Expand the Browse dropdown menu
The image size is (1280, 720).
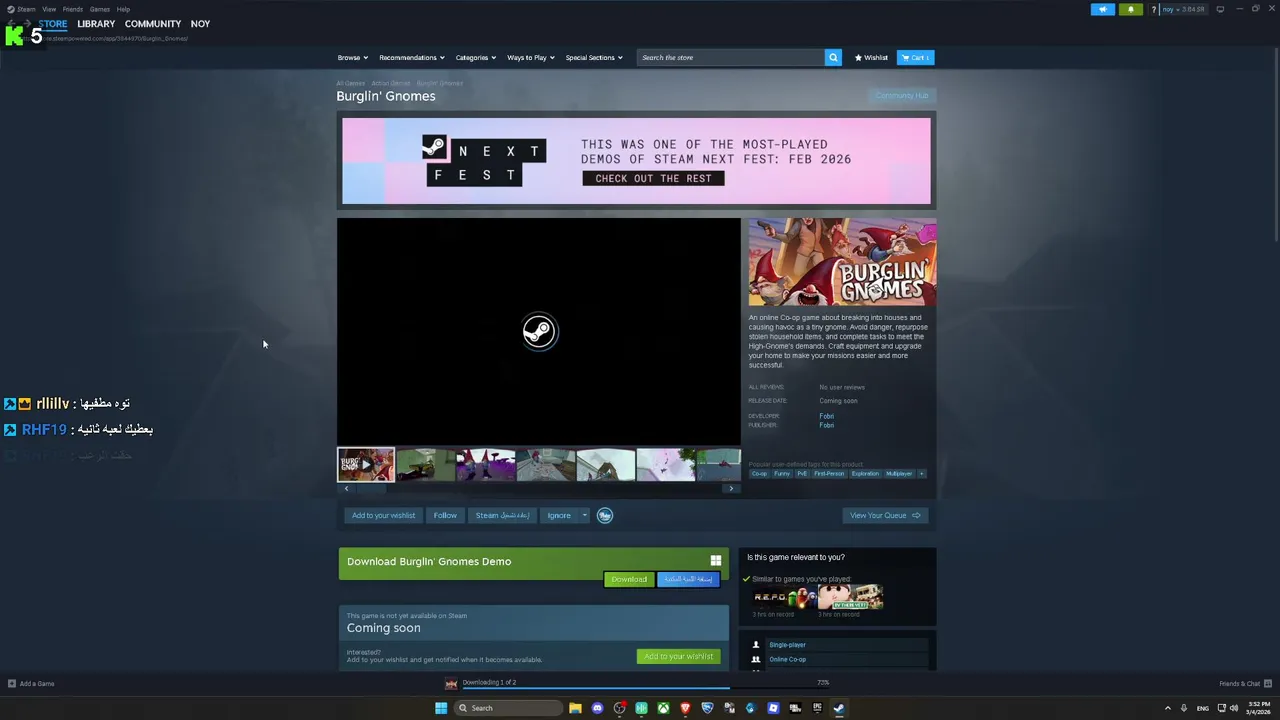(x=352, y=57)
